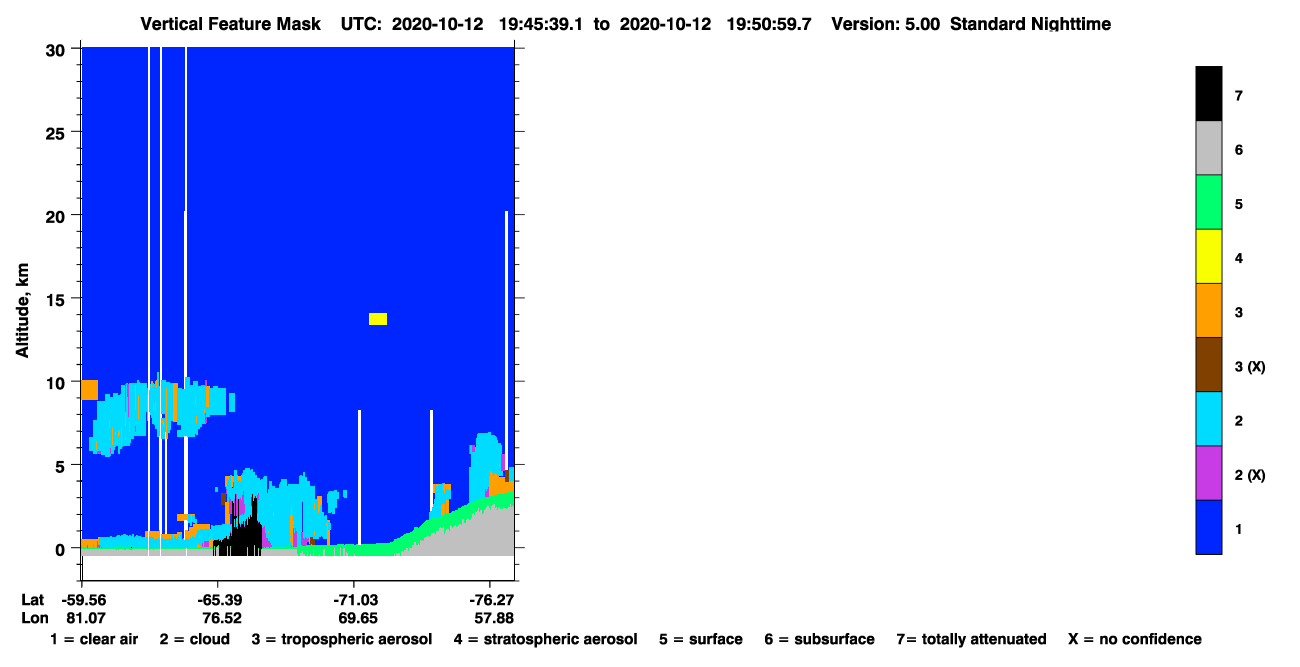Click longitude value 57.88
Viewport: 1300px width, 667px height.
coord(493,618)
